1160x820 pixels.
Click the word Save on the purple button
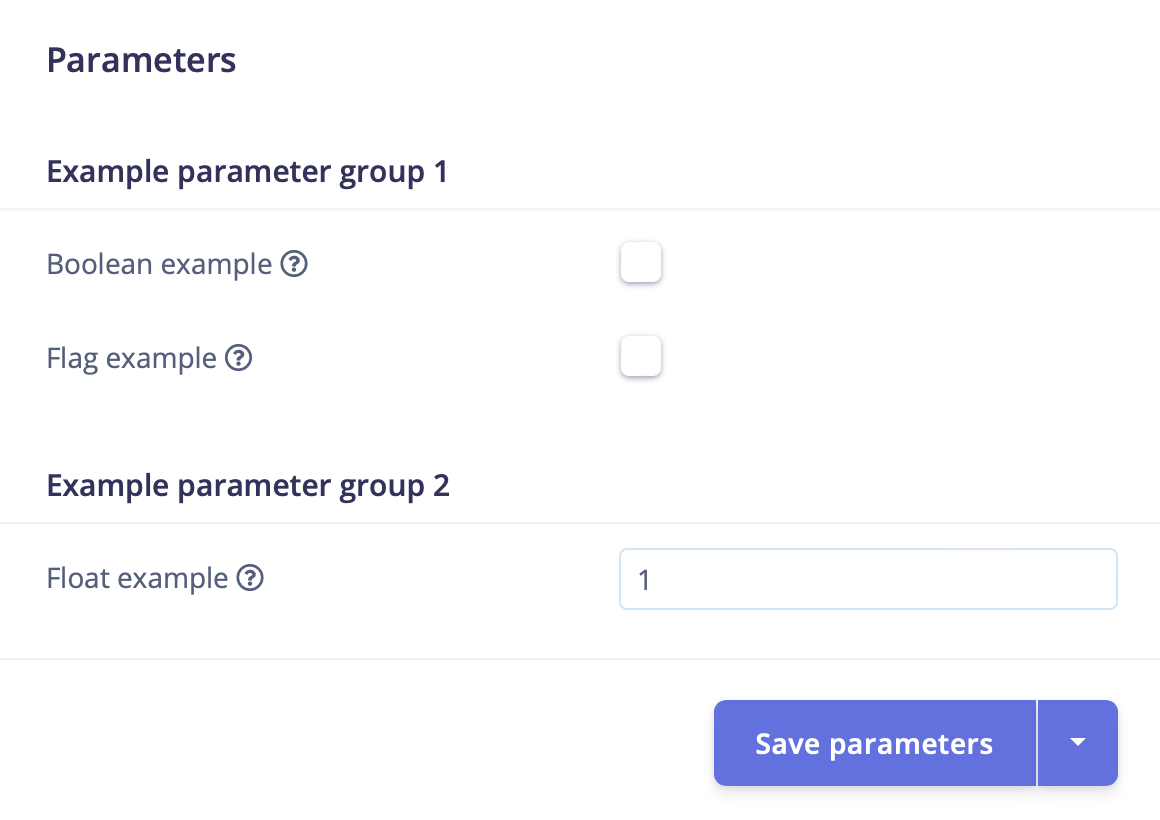pos(788,744)
